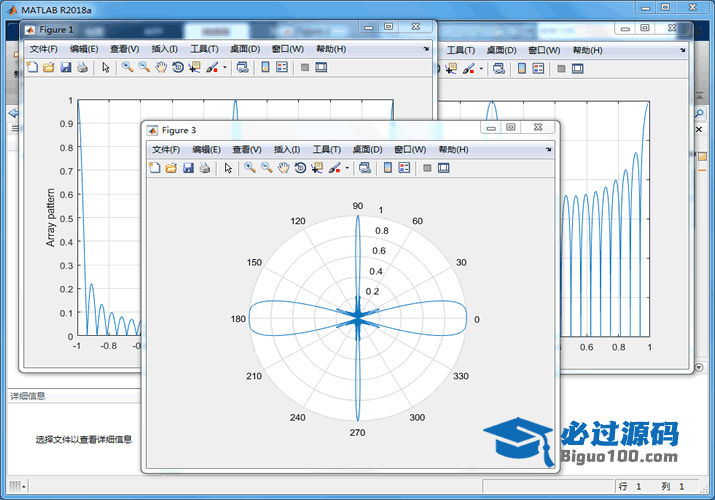Click Show Plot Tools button in Figure 3
This screenshot has height=500, width=715.
[x=443, y=168]
